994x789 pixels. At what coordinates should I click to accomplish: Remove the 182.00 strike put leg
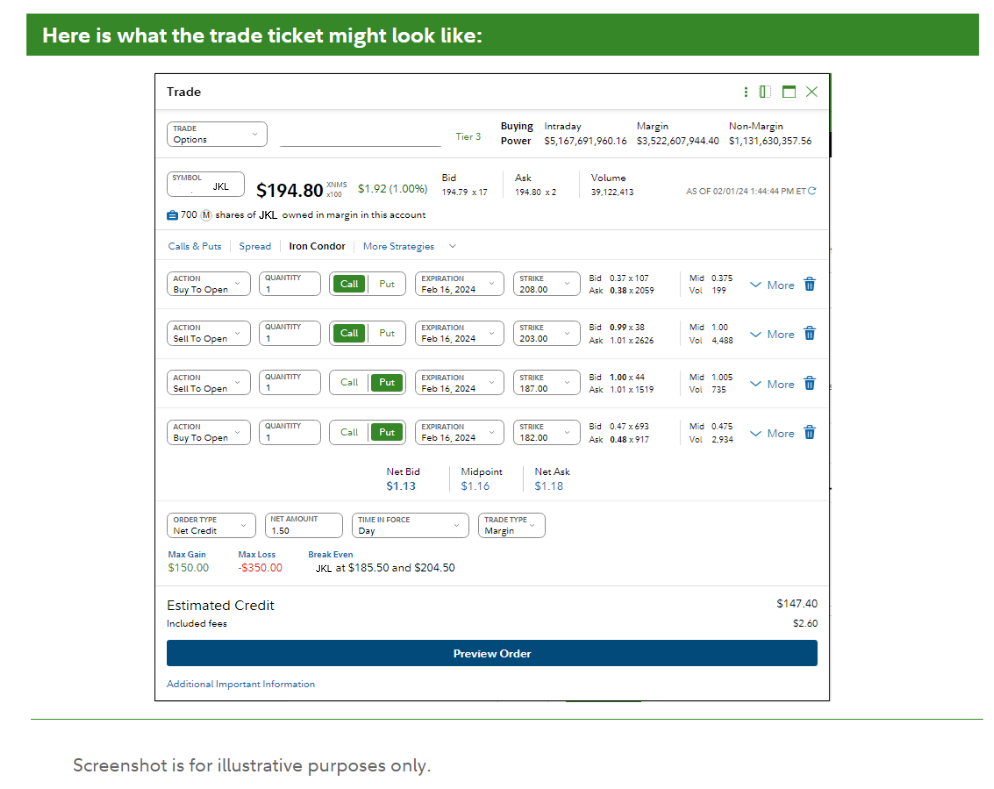[810, 433]
